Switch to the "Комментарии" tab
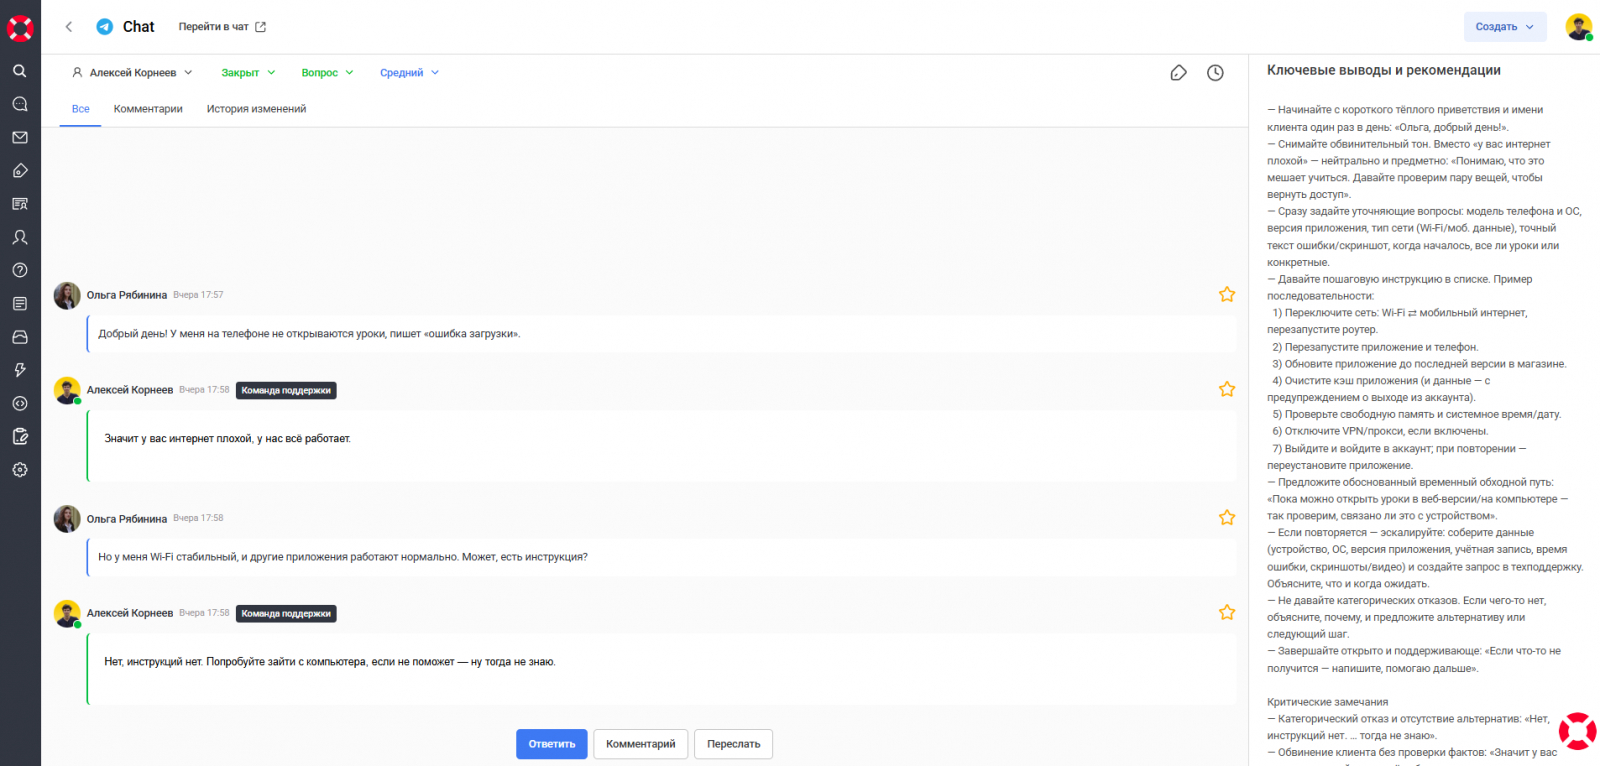 point(148,109)
